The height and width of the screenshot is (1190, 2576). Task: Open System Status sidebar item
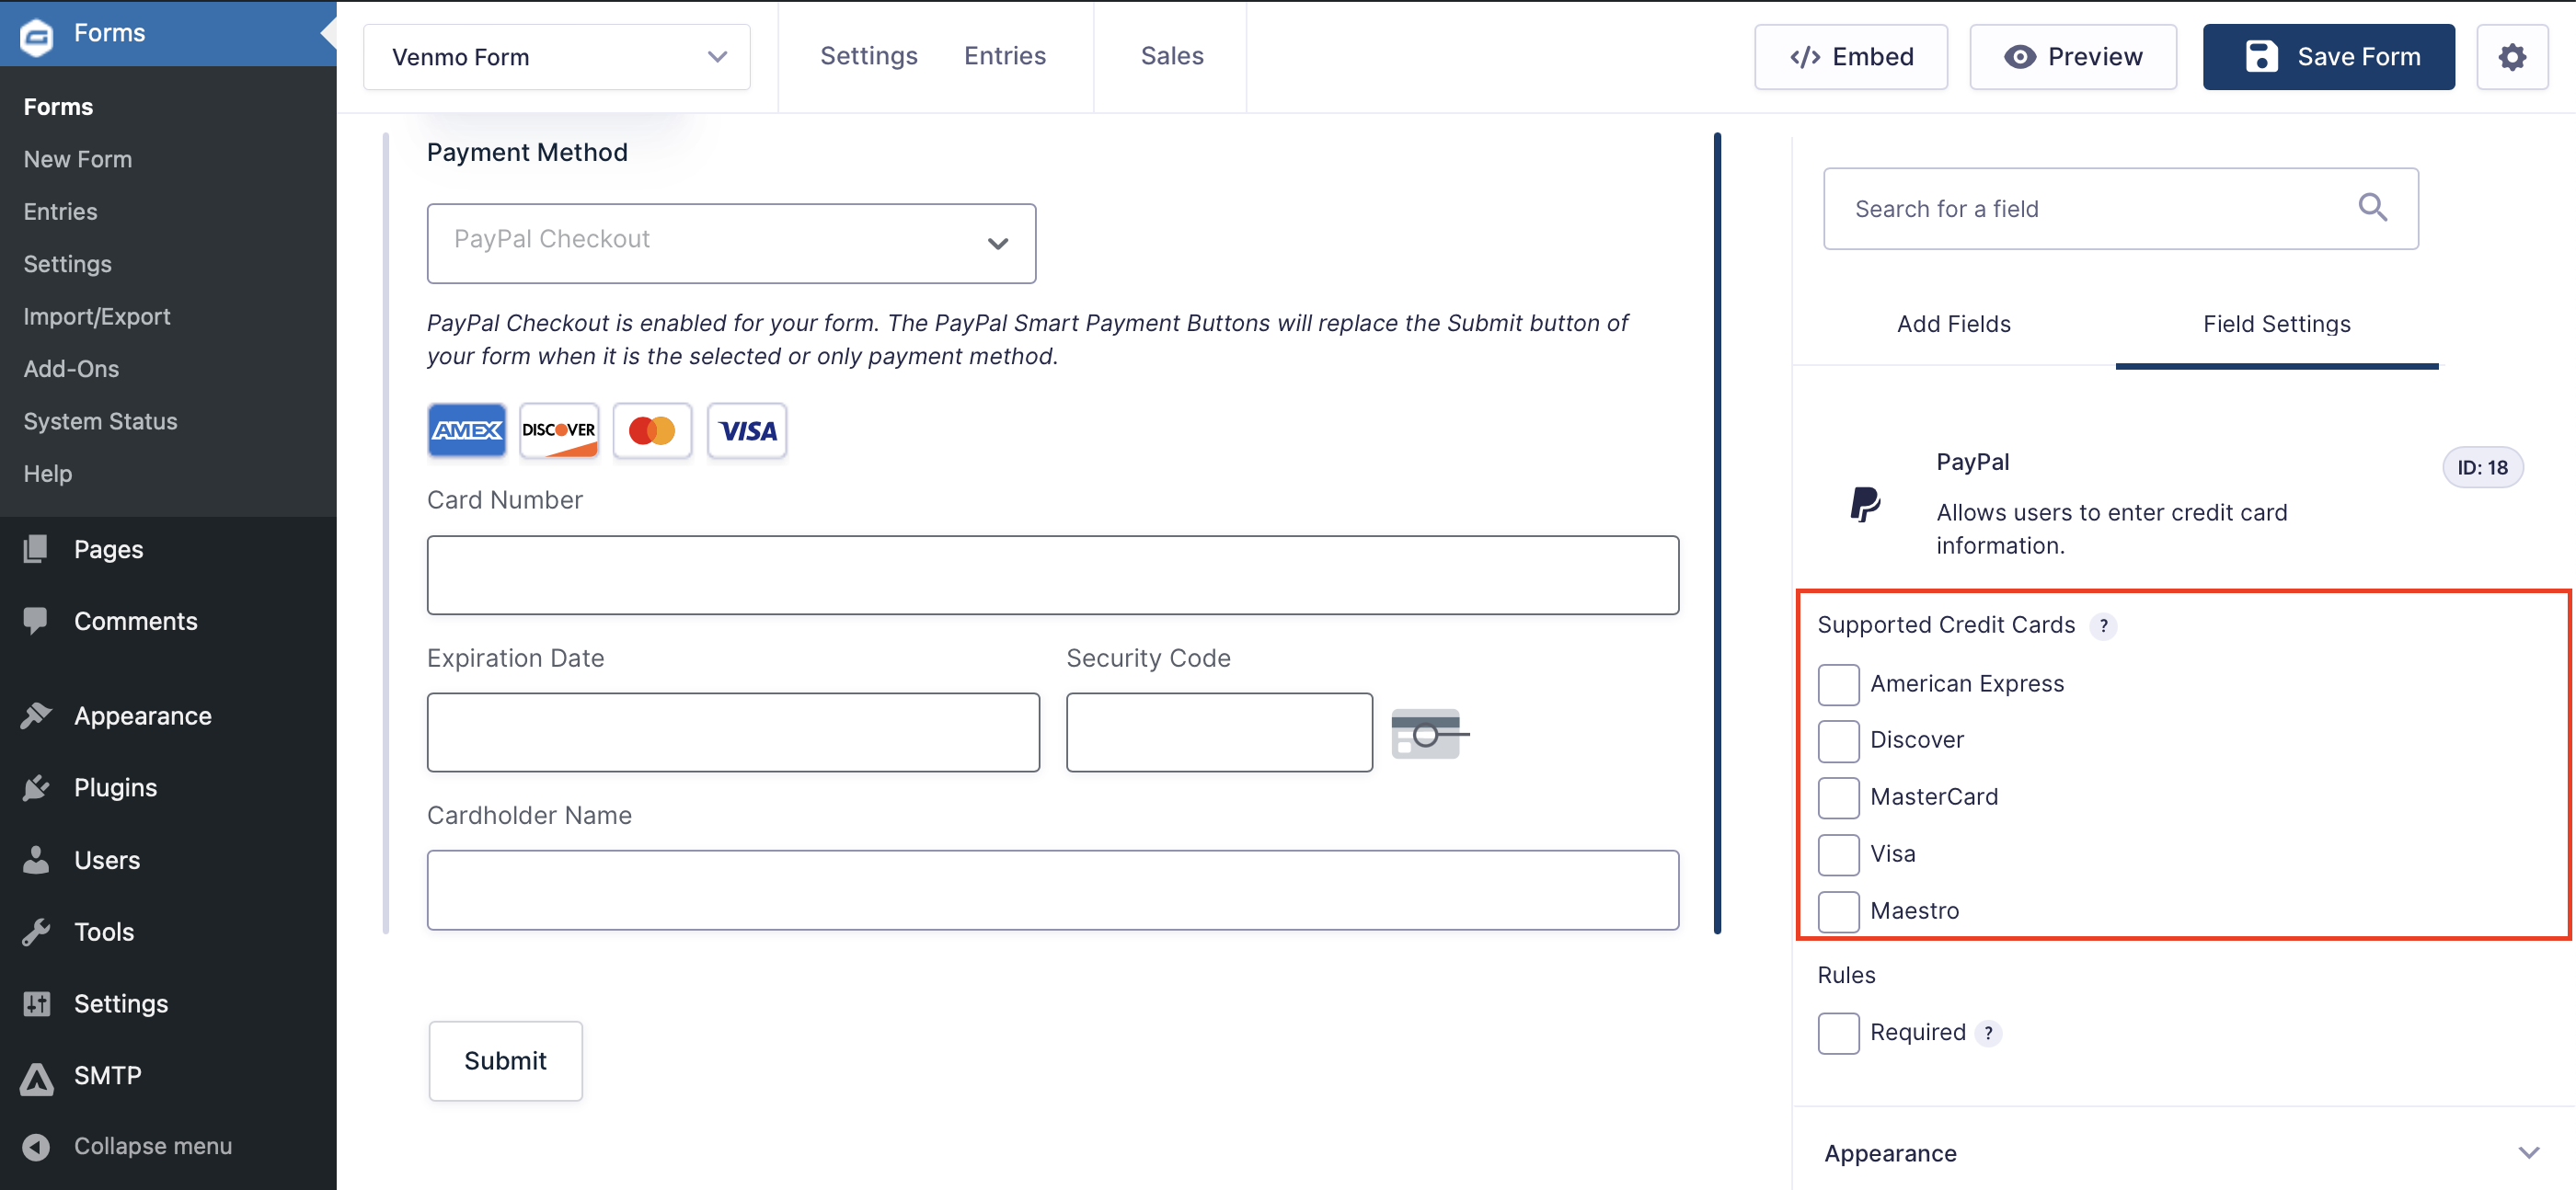(x=100, y=421)
